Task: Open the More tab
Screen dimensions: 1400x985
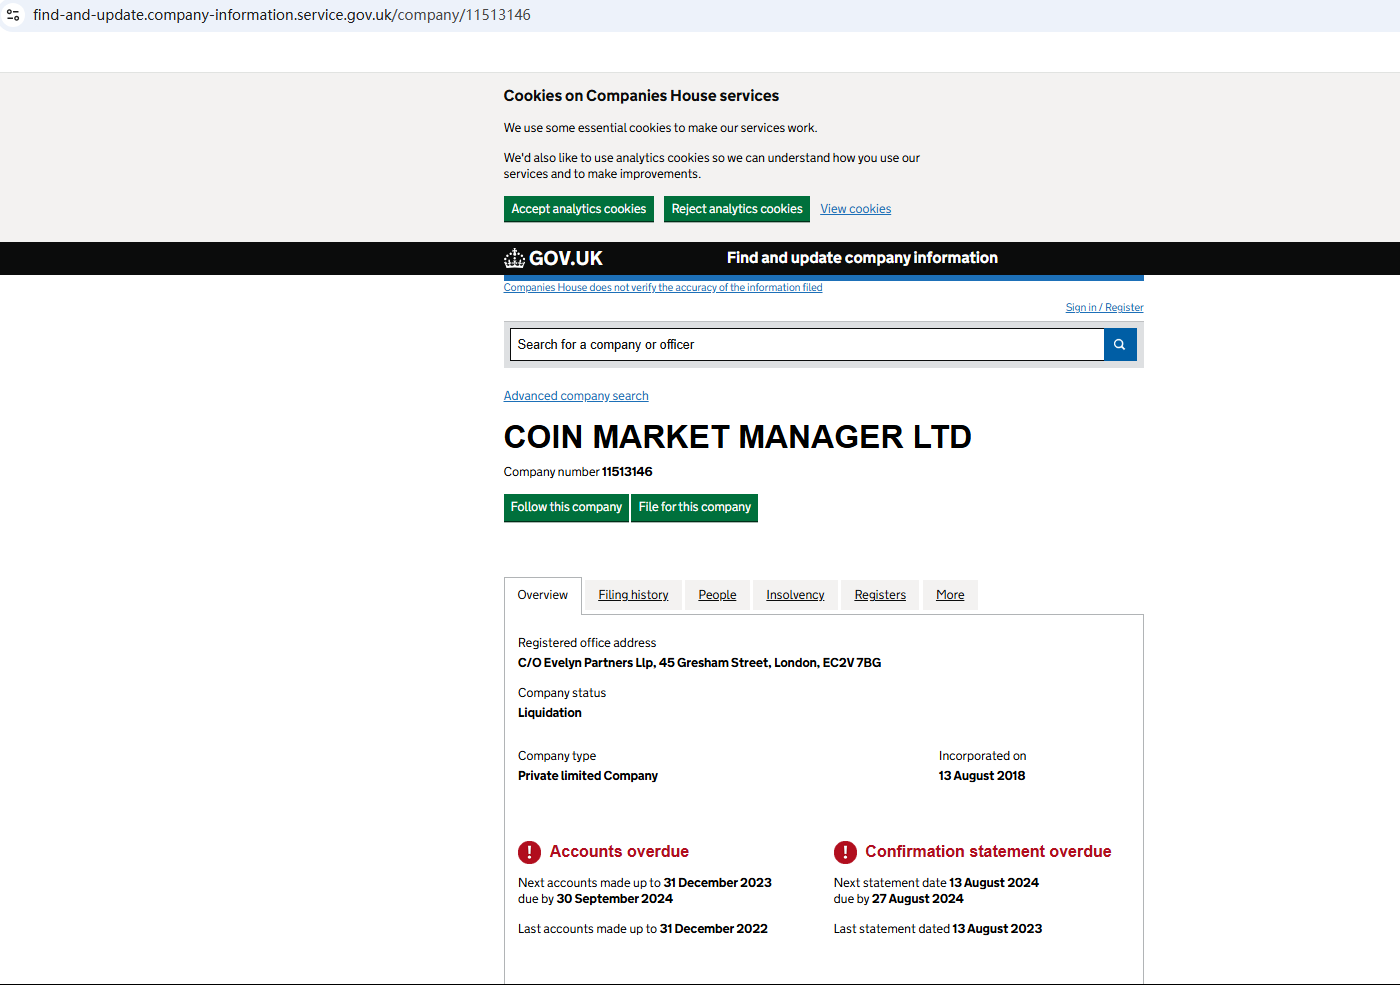Action: coord(950,595)
